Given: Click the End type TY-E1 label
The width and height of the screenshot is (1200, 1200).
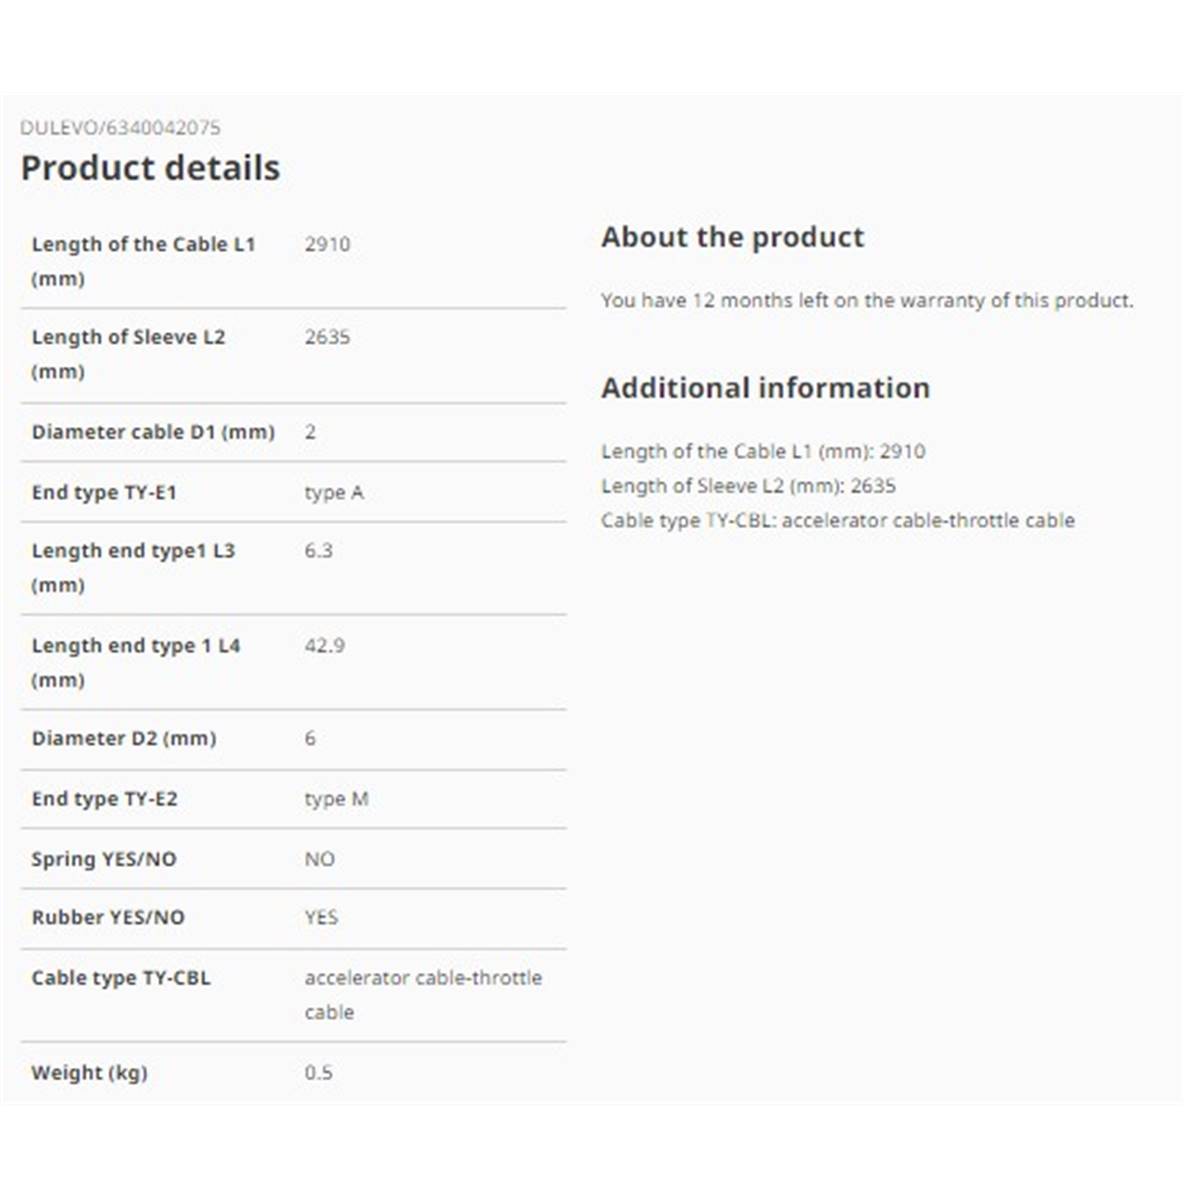Looking at the screenshot, I should 104,492.
